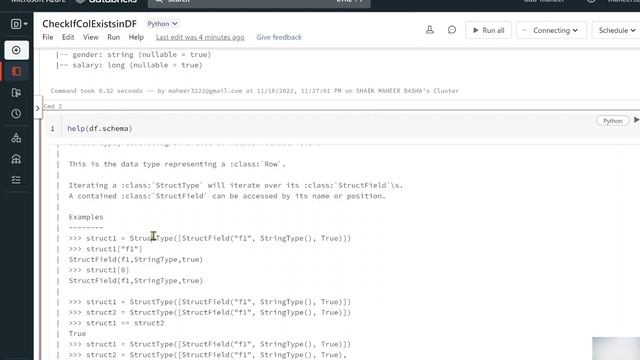Click the Run all button
This screenshot has height=360, width=640.
[x=488, y=30]
